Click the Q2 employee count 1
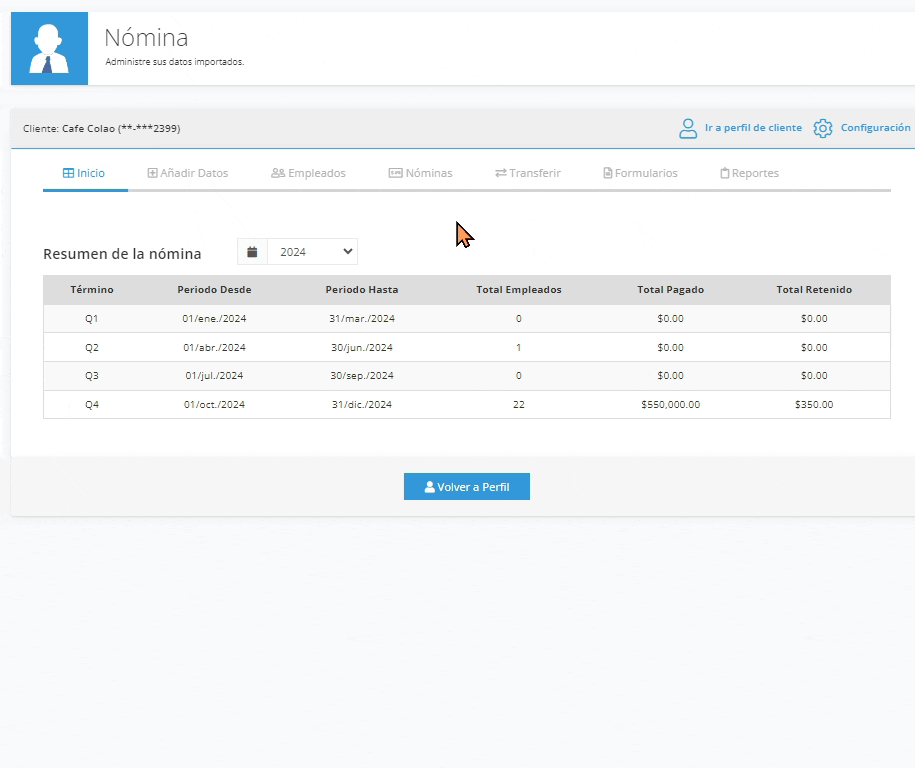This screenshot has width=915, height=768. pyautogui.click(x=518, y=348)
